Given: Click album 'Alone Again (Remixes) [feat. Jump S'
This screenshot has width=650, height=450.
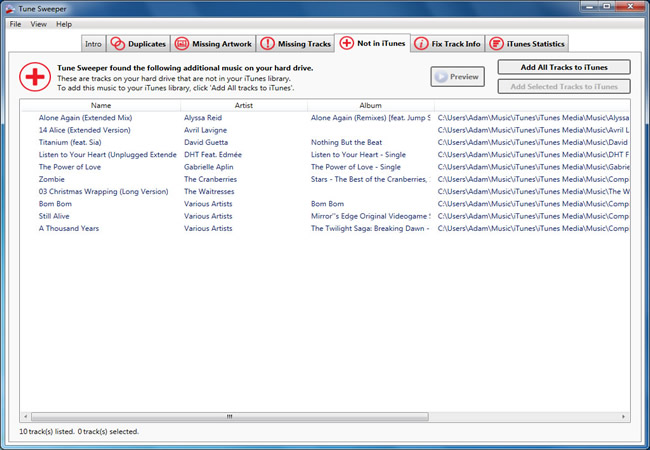Looking at the screenshot, I should click(371, 118).
